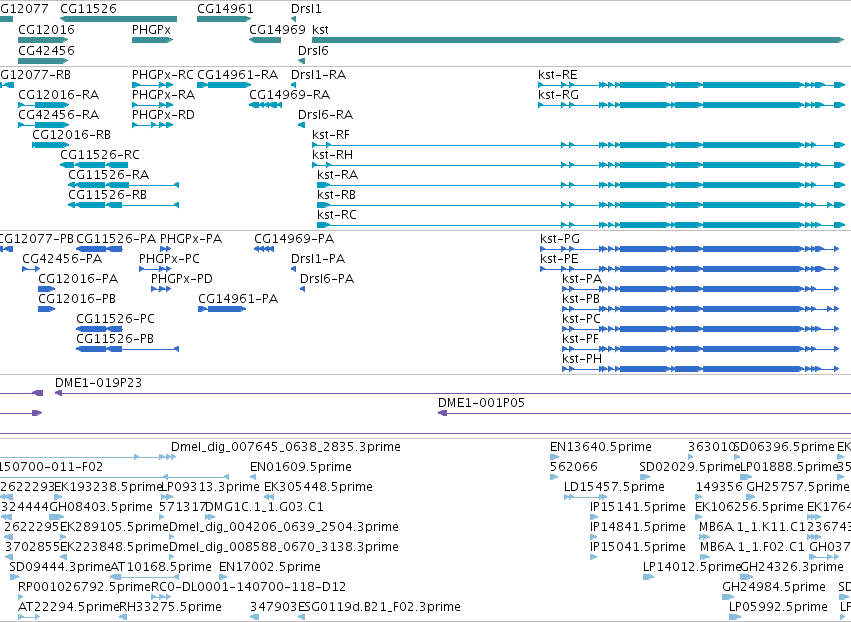This screenshot has width=851, height=622.
Task: Open transcript kst-RE
Action: [557, 74]
